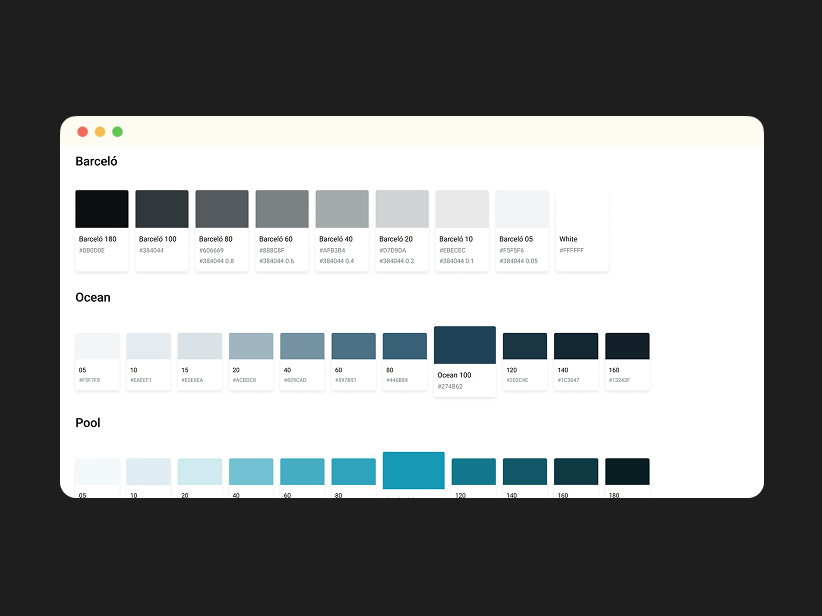Choose the Pool 160 swatch
Viewport: 822px width, 616px height.
(x=576, y=471)
